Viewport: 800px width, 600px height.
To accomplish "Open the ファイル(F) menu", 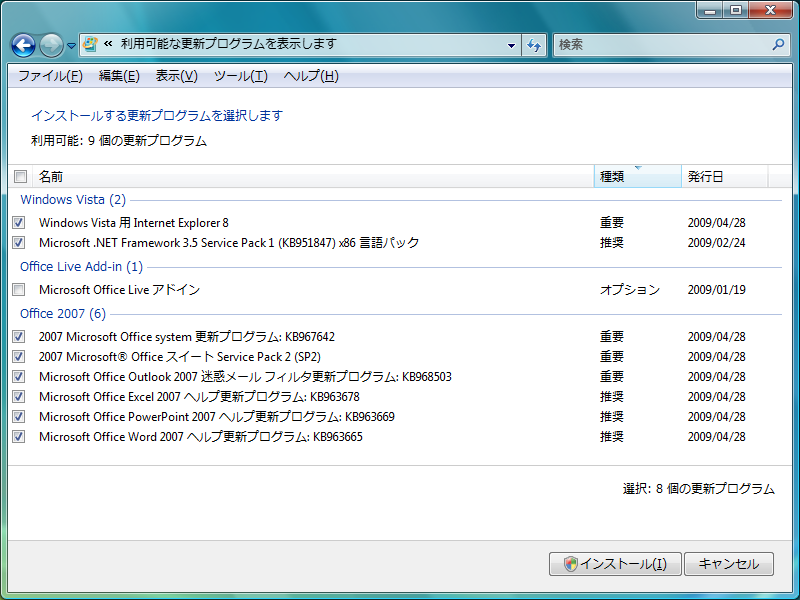I will coord(50,76).
